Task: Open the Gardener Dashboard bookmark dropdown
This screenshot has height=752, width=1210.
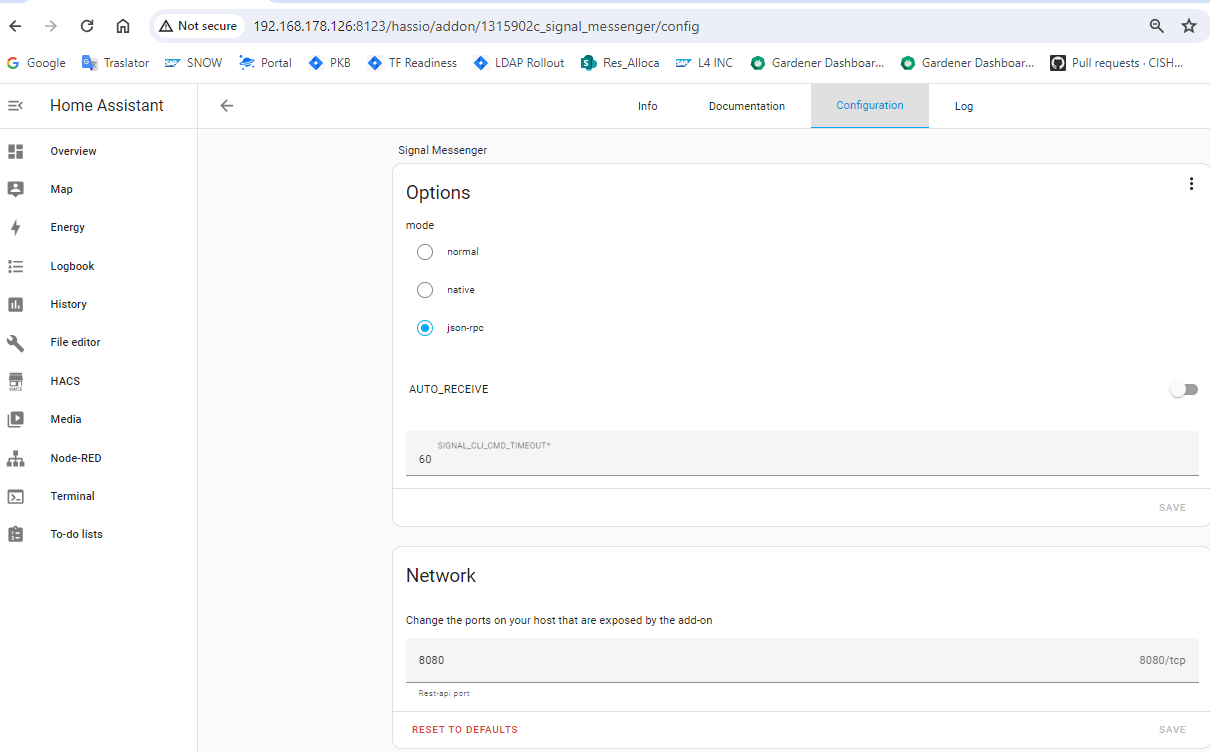Action: coord(817,62)
